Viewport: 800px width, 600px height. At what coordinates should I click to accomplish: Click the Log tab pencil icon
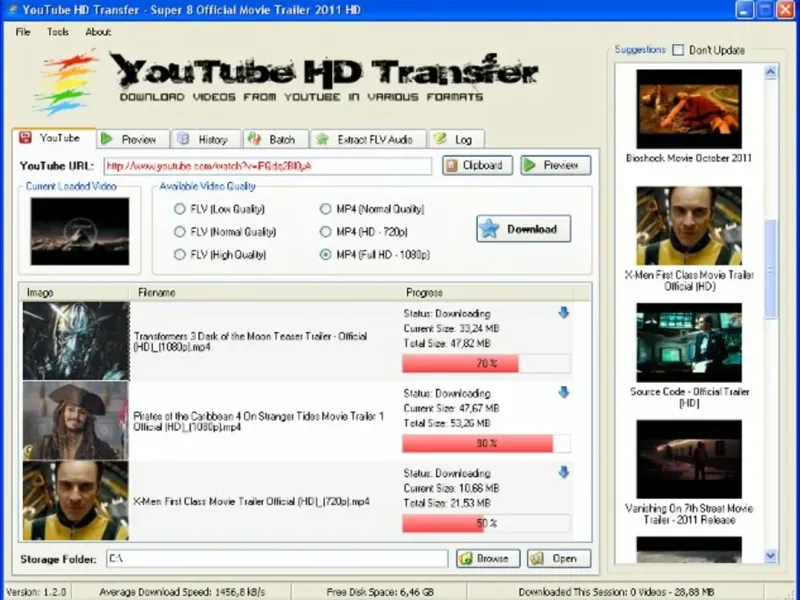tap(439, 139)
